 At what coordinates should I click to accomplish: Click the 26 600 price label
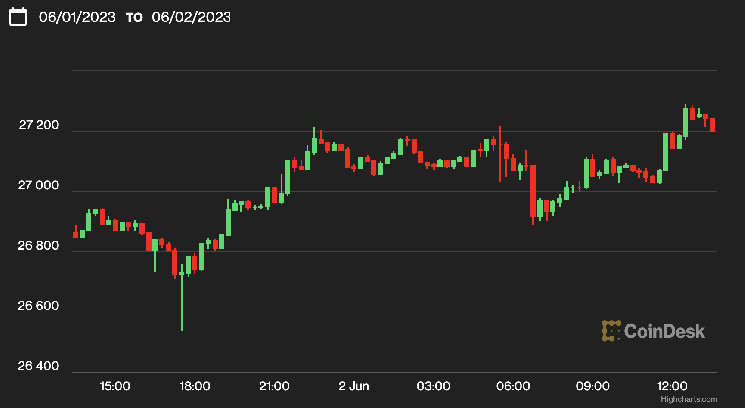[38, 306]
